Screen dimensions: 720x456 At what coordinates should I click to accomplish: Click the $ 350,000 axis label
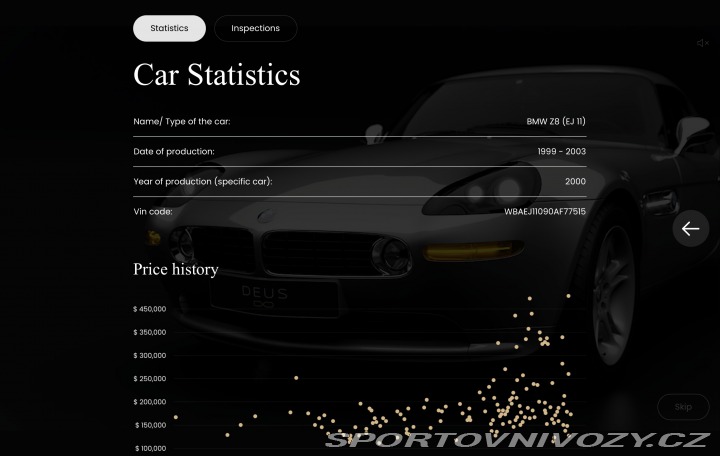click(149, 332)
